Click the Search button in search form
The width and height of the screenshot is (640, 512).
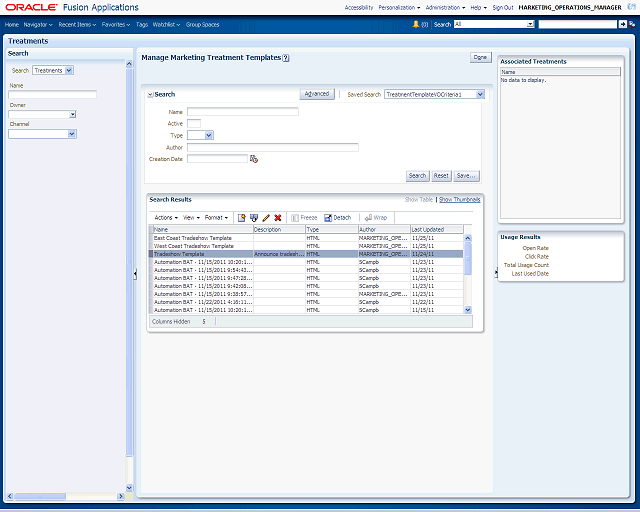pyautogui.click(x=417, y=176)
